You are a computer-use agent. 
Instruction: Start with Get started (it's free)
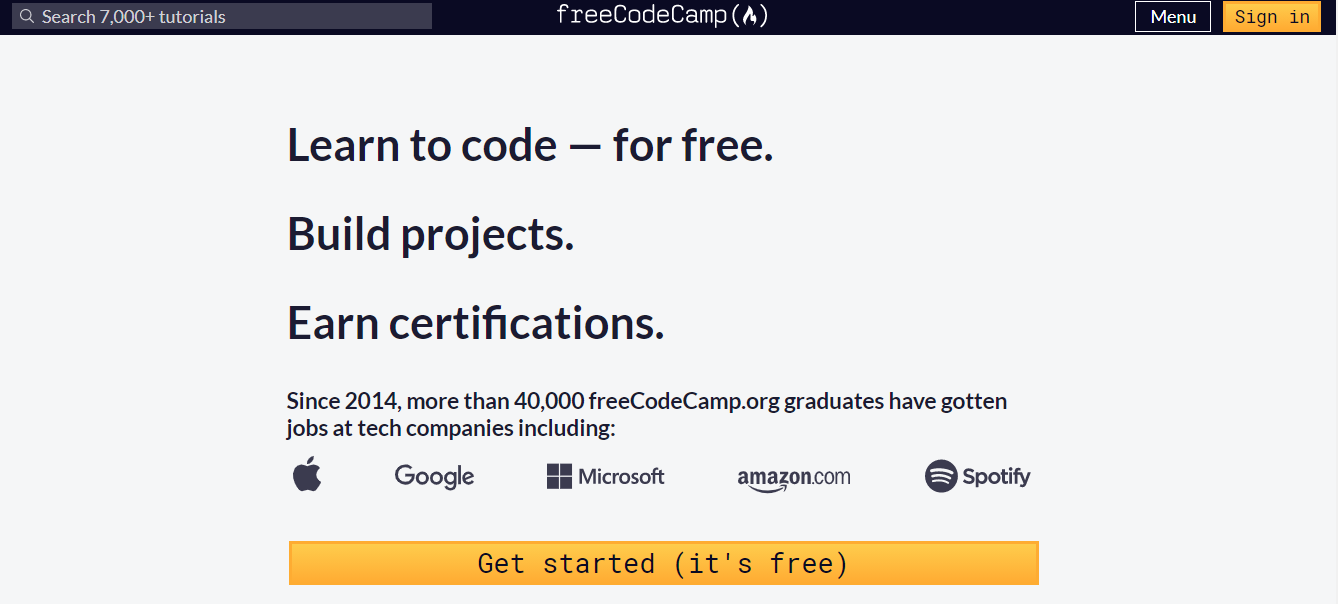pos(664,563)
